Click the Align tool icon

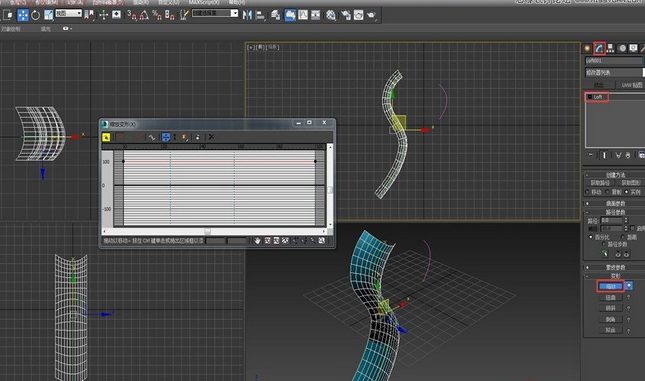click(260, 15)
